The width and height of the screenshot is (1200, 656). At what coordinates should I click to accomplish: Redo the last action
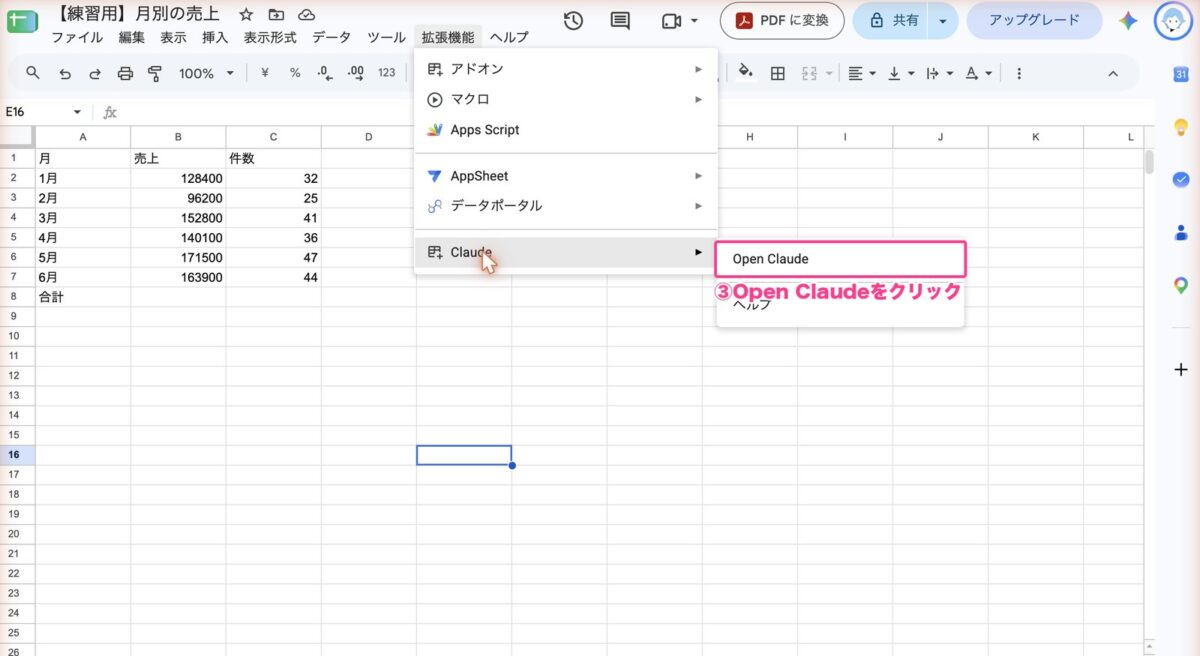[x=95, y=73]
